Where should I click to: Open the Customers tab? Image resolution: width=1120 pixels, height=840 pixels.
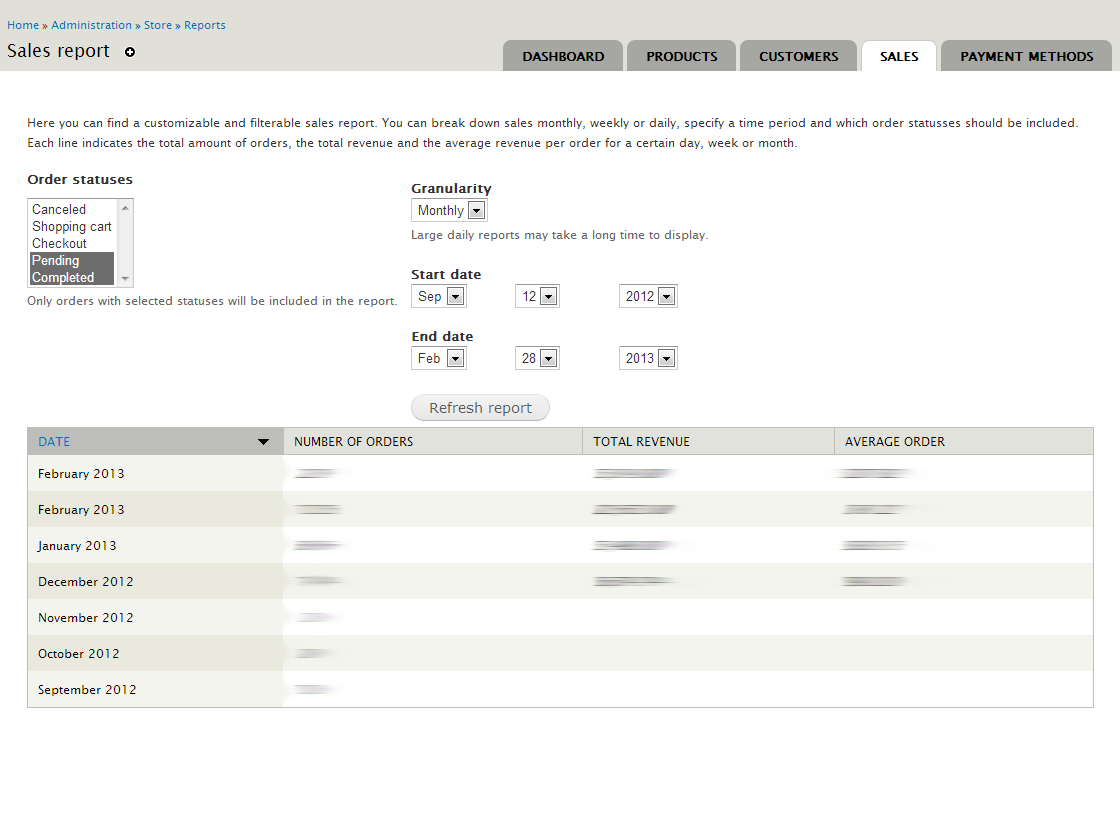tap(798, 57)
